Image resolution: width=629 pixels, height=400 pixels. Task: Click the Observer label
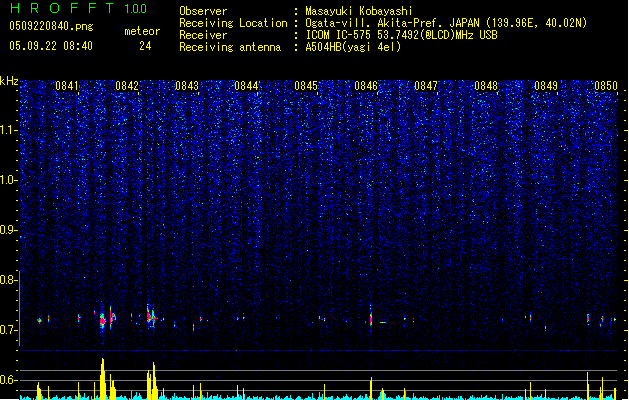[x=203, y=11]
